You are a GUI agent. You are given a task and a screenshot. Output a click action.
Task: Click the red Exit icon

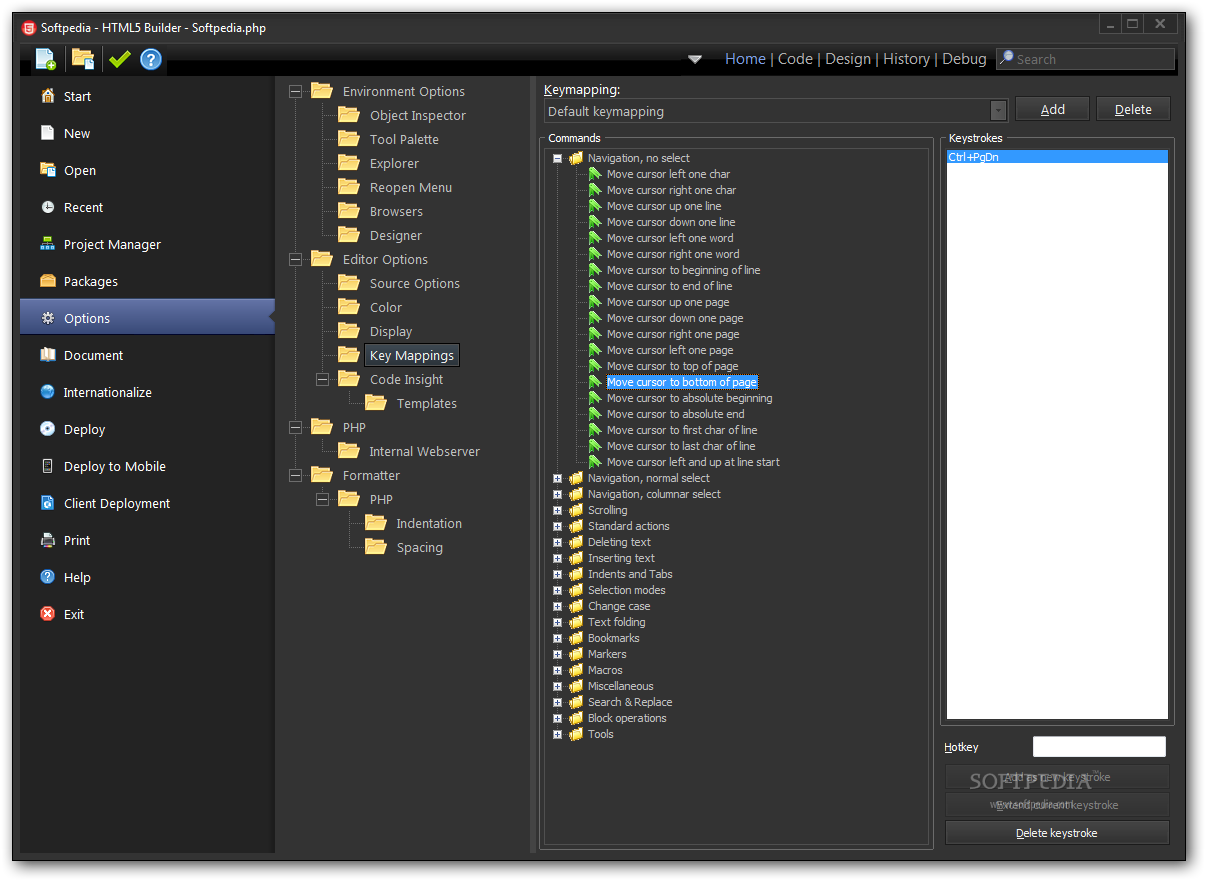[x=47, y=614]
